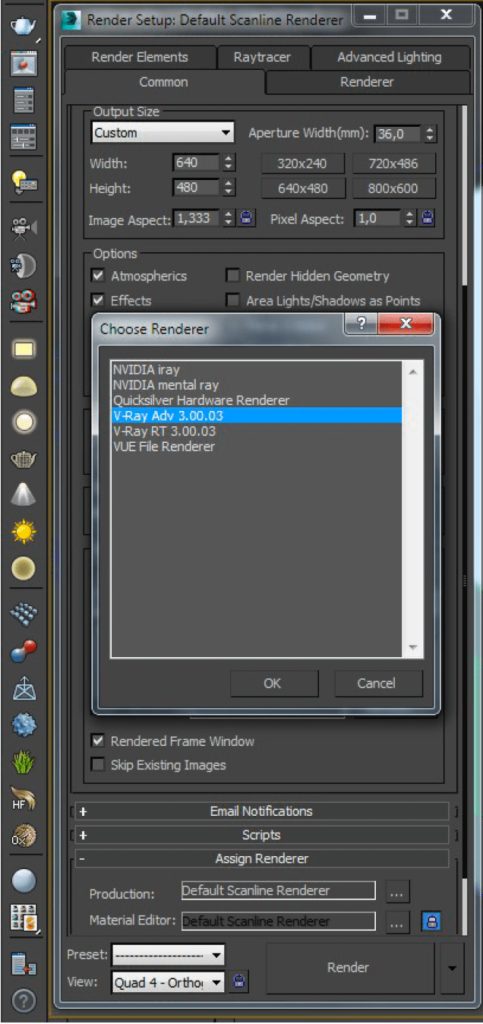Click the brown hairball 0x icon
This screenshot has width=483, height=1024.
point(23,835)
